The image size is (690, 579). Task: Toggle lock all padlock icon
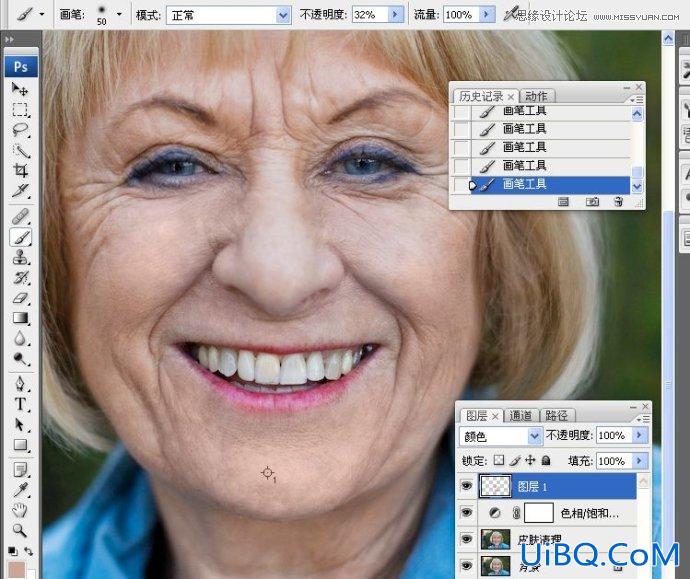[546, 460]
